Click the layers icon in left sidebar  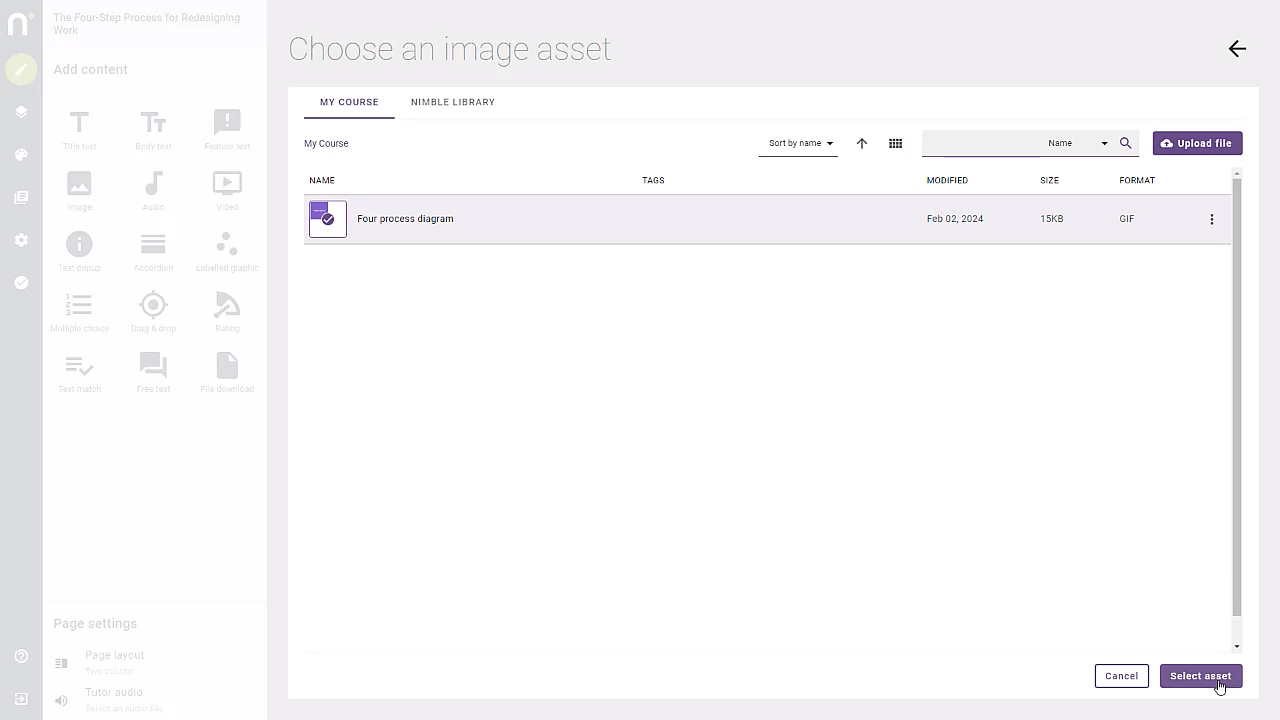point(21,112)
